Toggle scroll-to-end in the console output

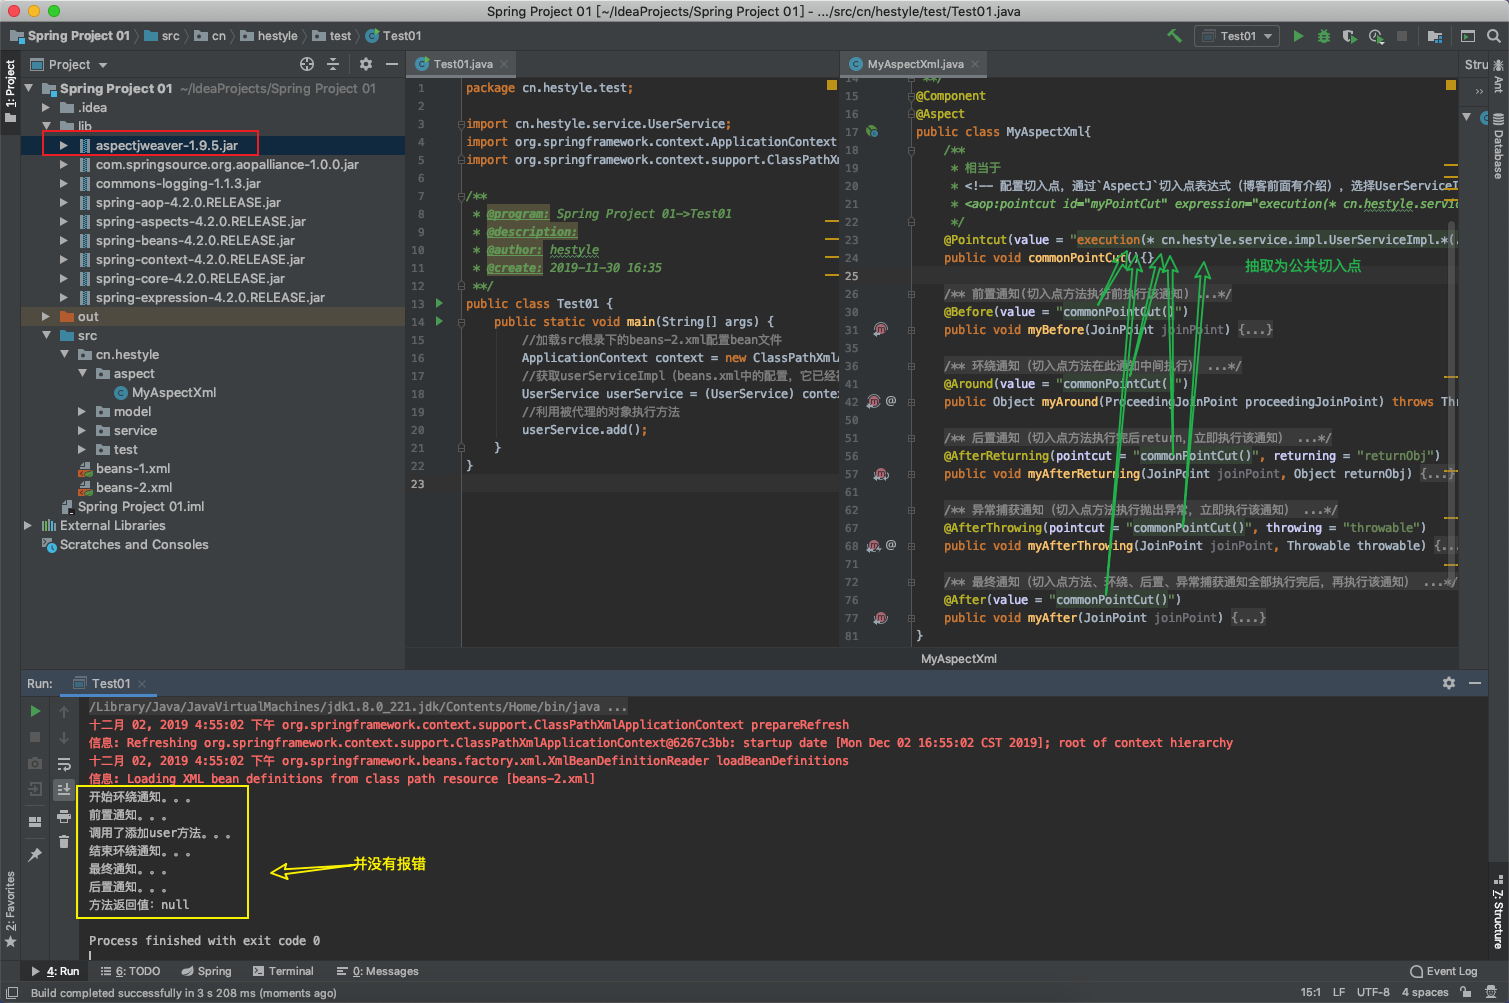pyautogui.click(x=65, y=788)
